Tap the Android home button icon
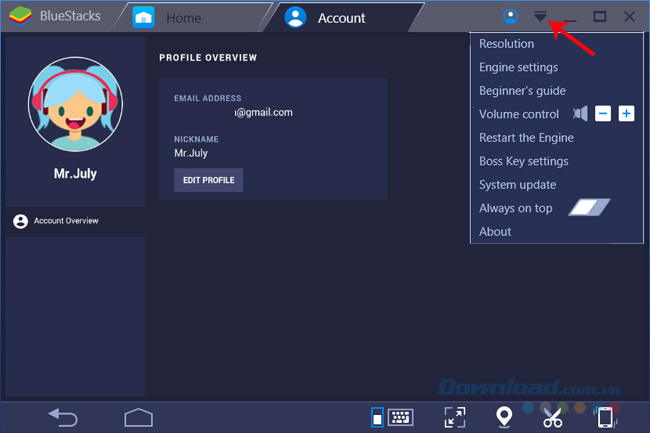650x433 pixels. (138, 416)
